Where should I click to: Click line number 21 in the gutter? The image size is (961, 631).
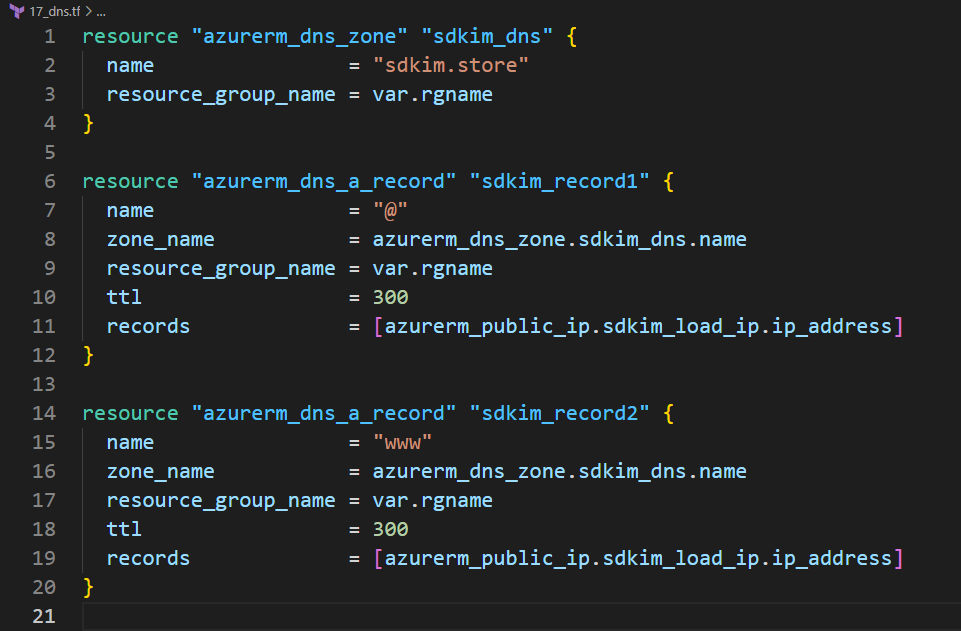point(44,616)
